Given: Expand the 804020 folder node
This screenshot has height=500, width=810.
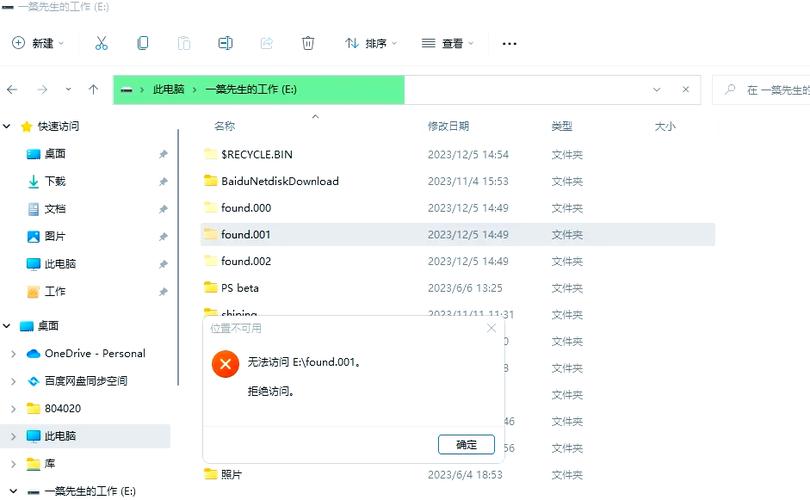Looking at the screenshot, I should point(13,409).
